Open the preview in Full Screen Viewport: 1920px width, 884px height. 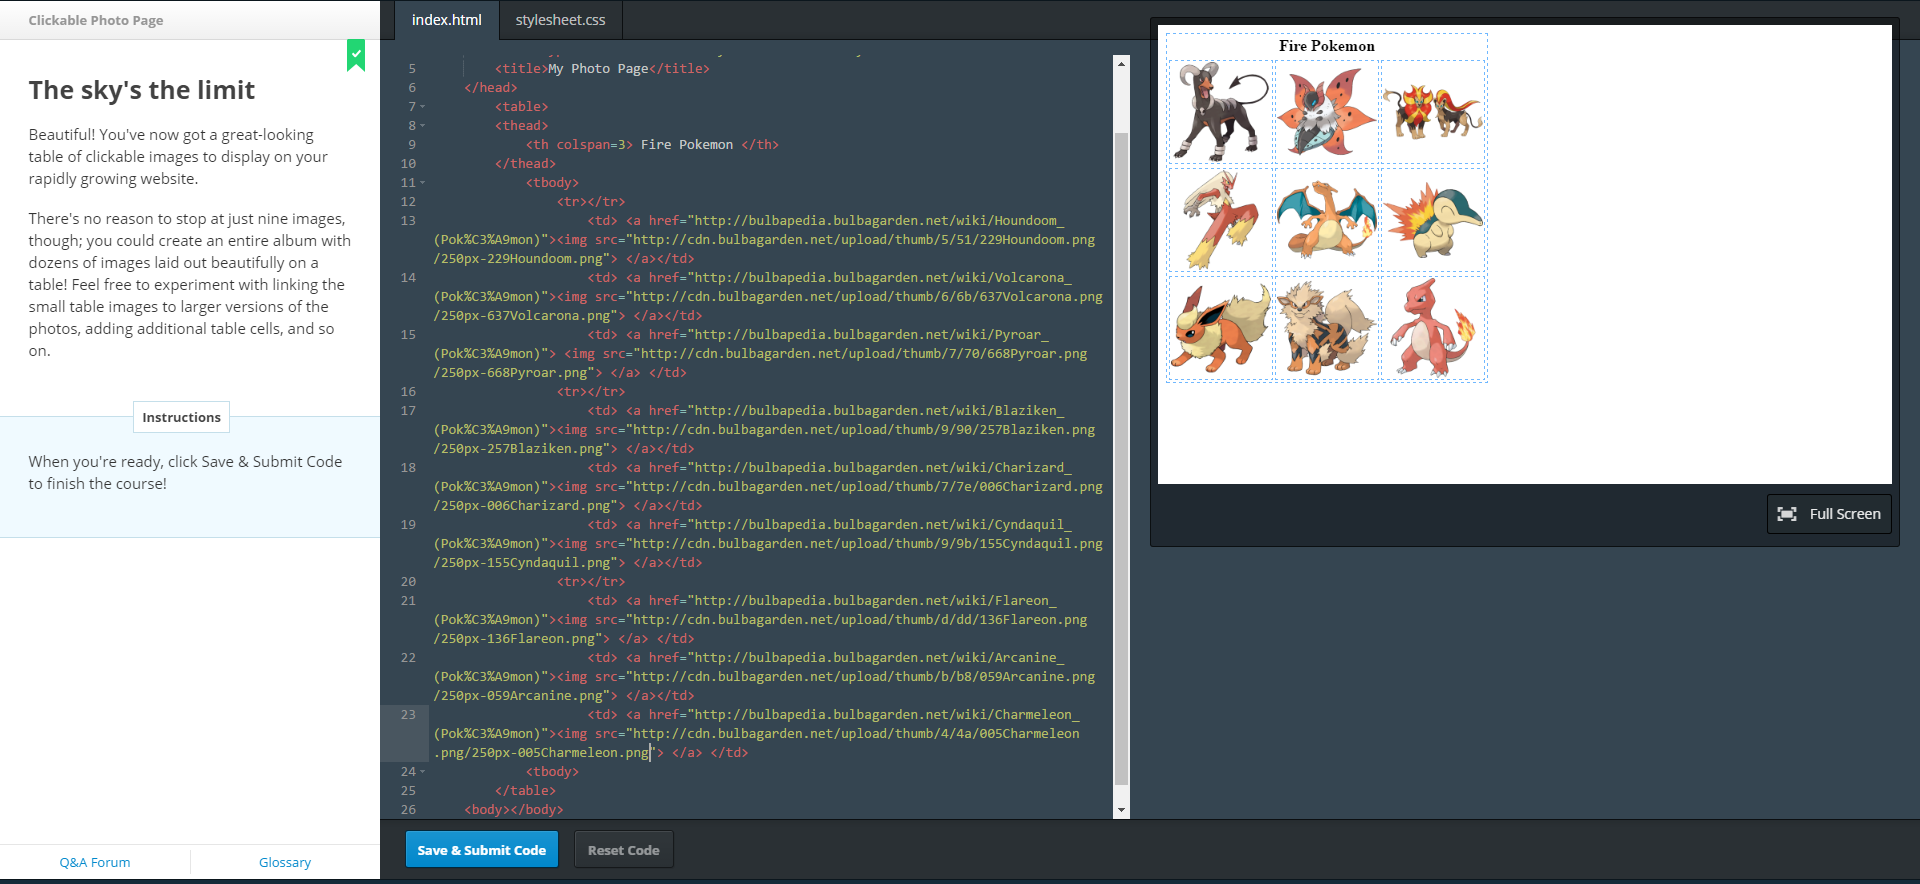tap(1829, 514)
